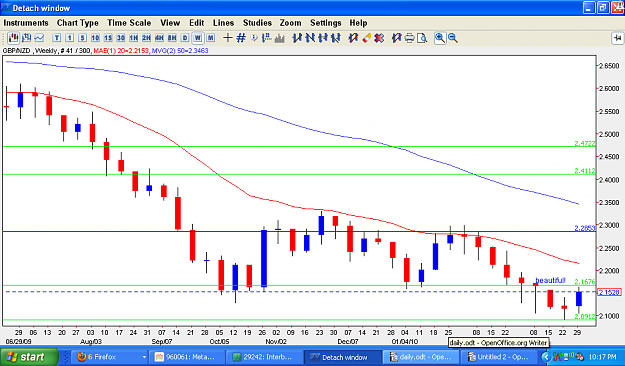625x366 pixels.
Task: Open the Settings menu
Action: pyautogui.click(x=326, y=23)
